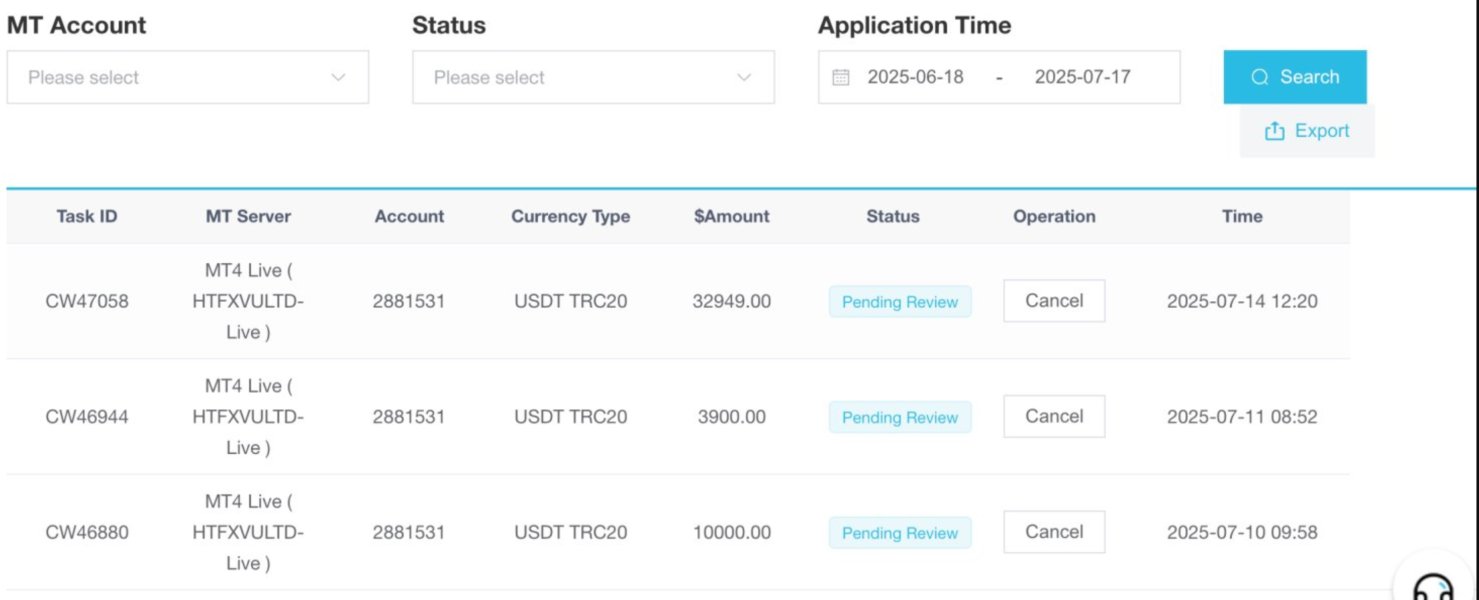Cancel the CW46944 request

[x=1054, y=417]
